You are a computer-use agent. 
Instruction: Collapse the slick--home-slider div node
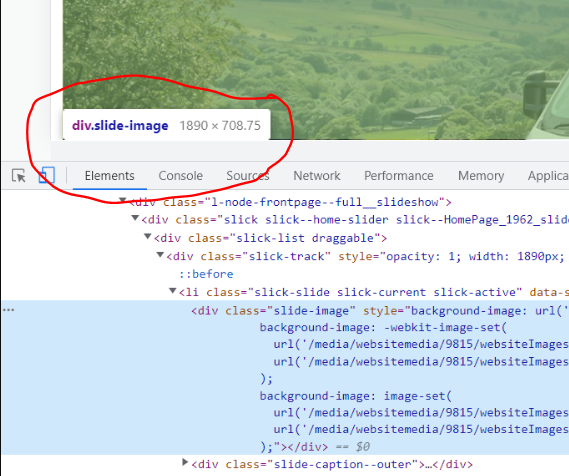tap(135, 218)
